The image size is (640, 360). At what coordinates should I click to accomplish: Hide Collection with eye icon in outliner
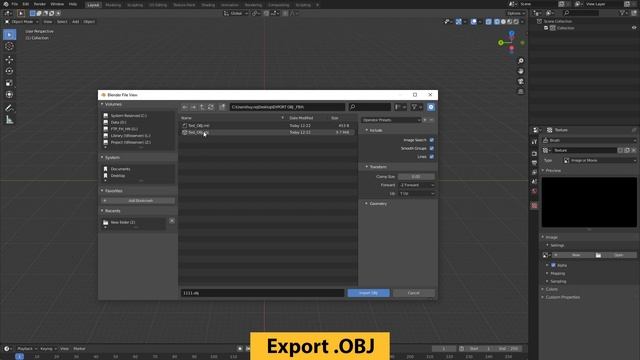coord(634,28)
